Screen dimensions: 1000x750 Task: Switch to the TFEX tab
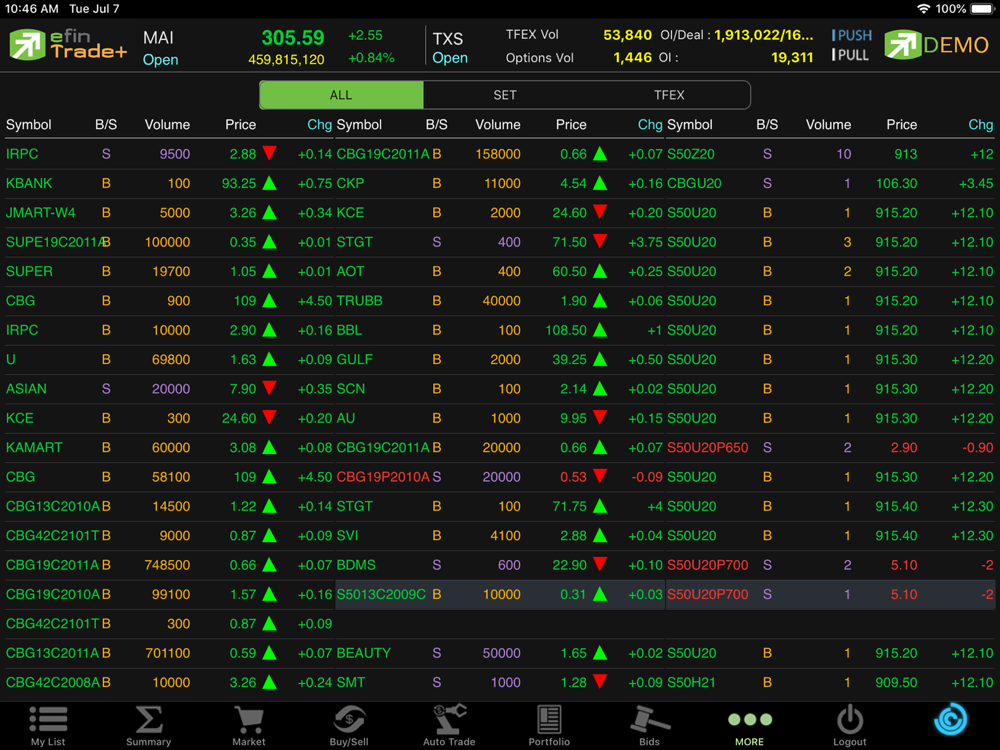coord(668,95)
